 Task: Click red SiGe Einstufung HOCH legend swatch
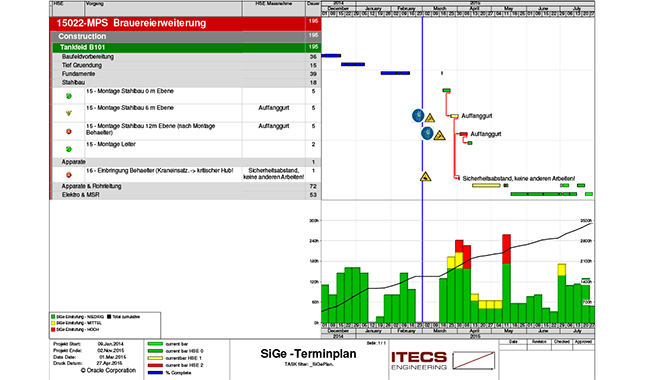(53, 330)
